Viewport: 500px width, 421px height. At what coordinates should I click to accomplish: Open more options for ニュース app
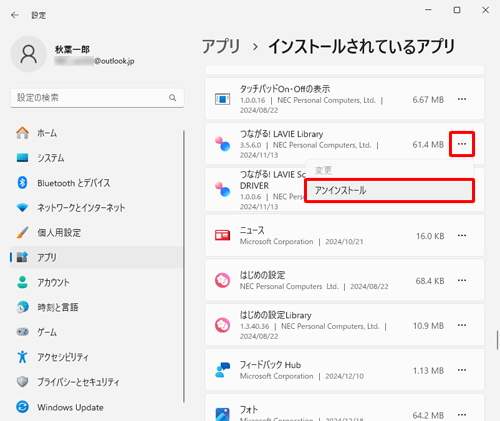462,236
